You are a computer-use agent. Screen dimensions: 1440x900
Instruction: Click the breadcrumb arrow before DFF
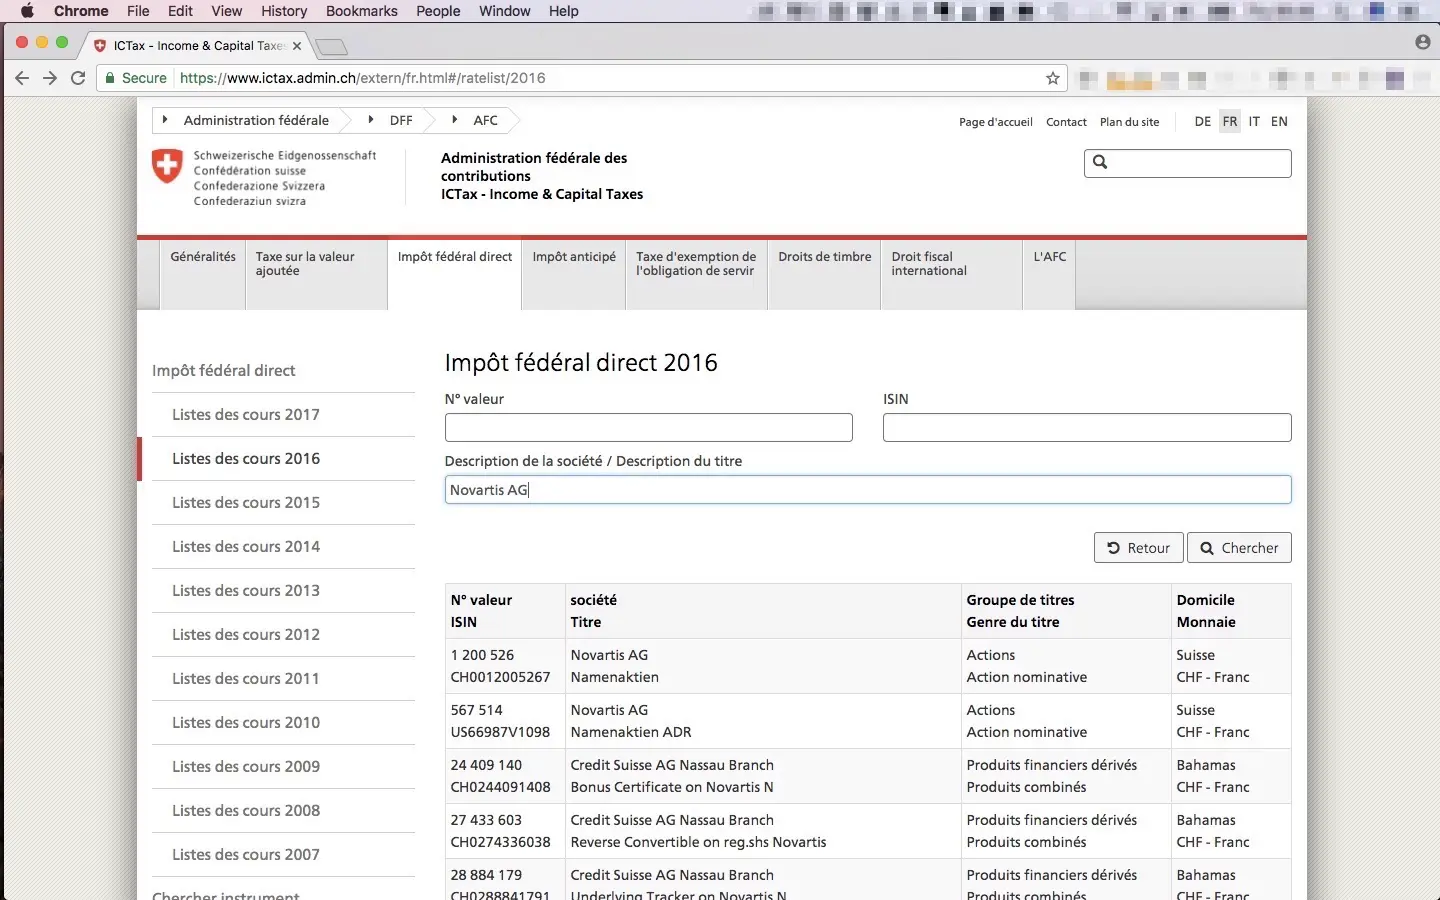(371, 120)
